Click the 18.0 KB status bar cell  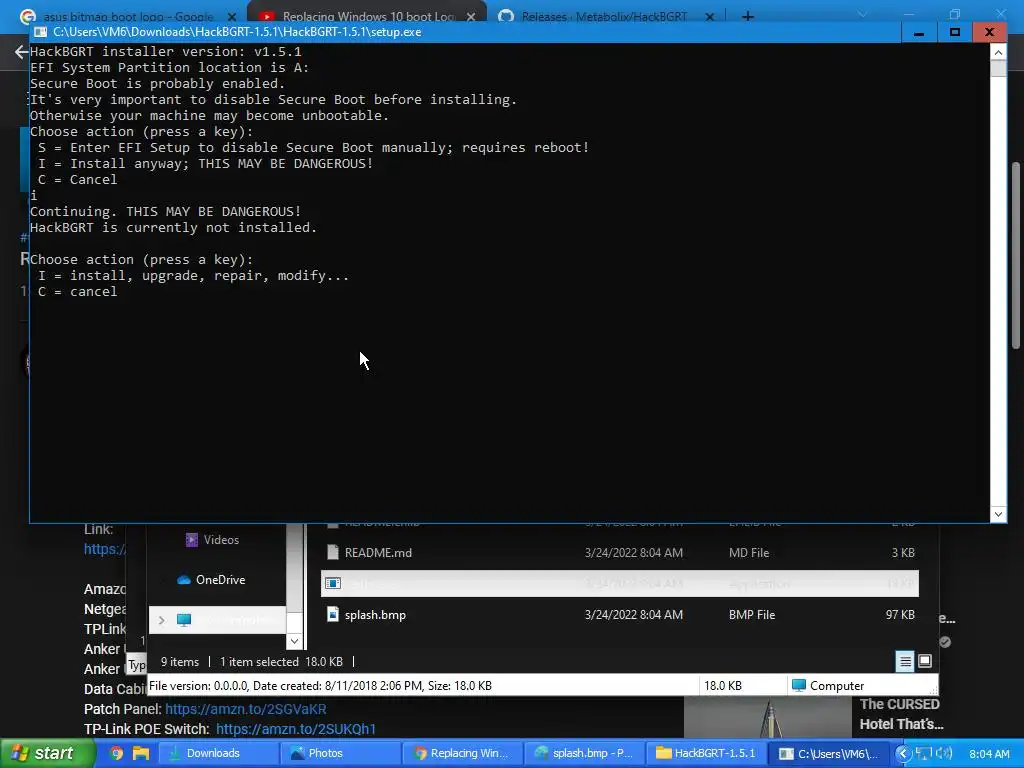pyautogui.click(x=722, y=686)
